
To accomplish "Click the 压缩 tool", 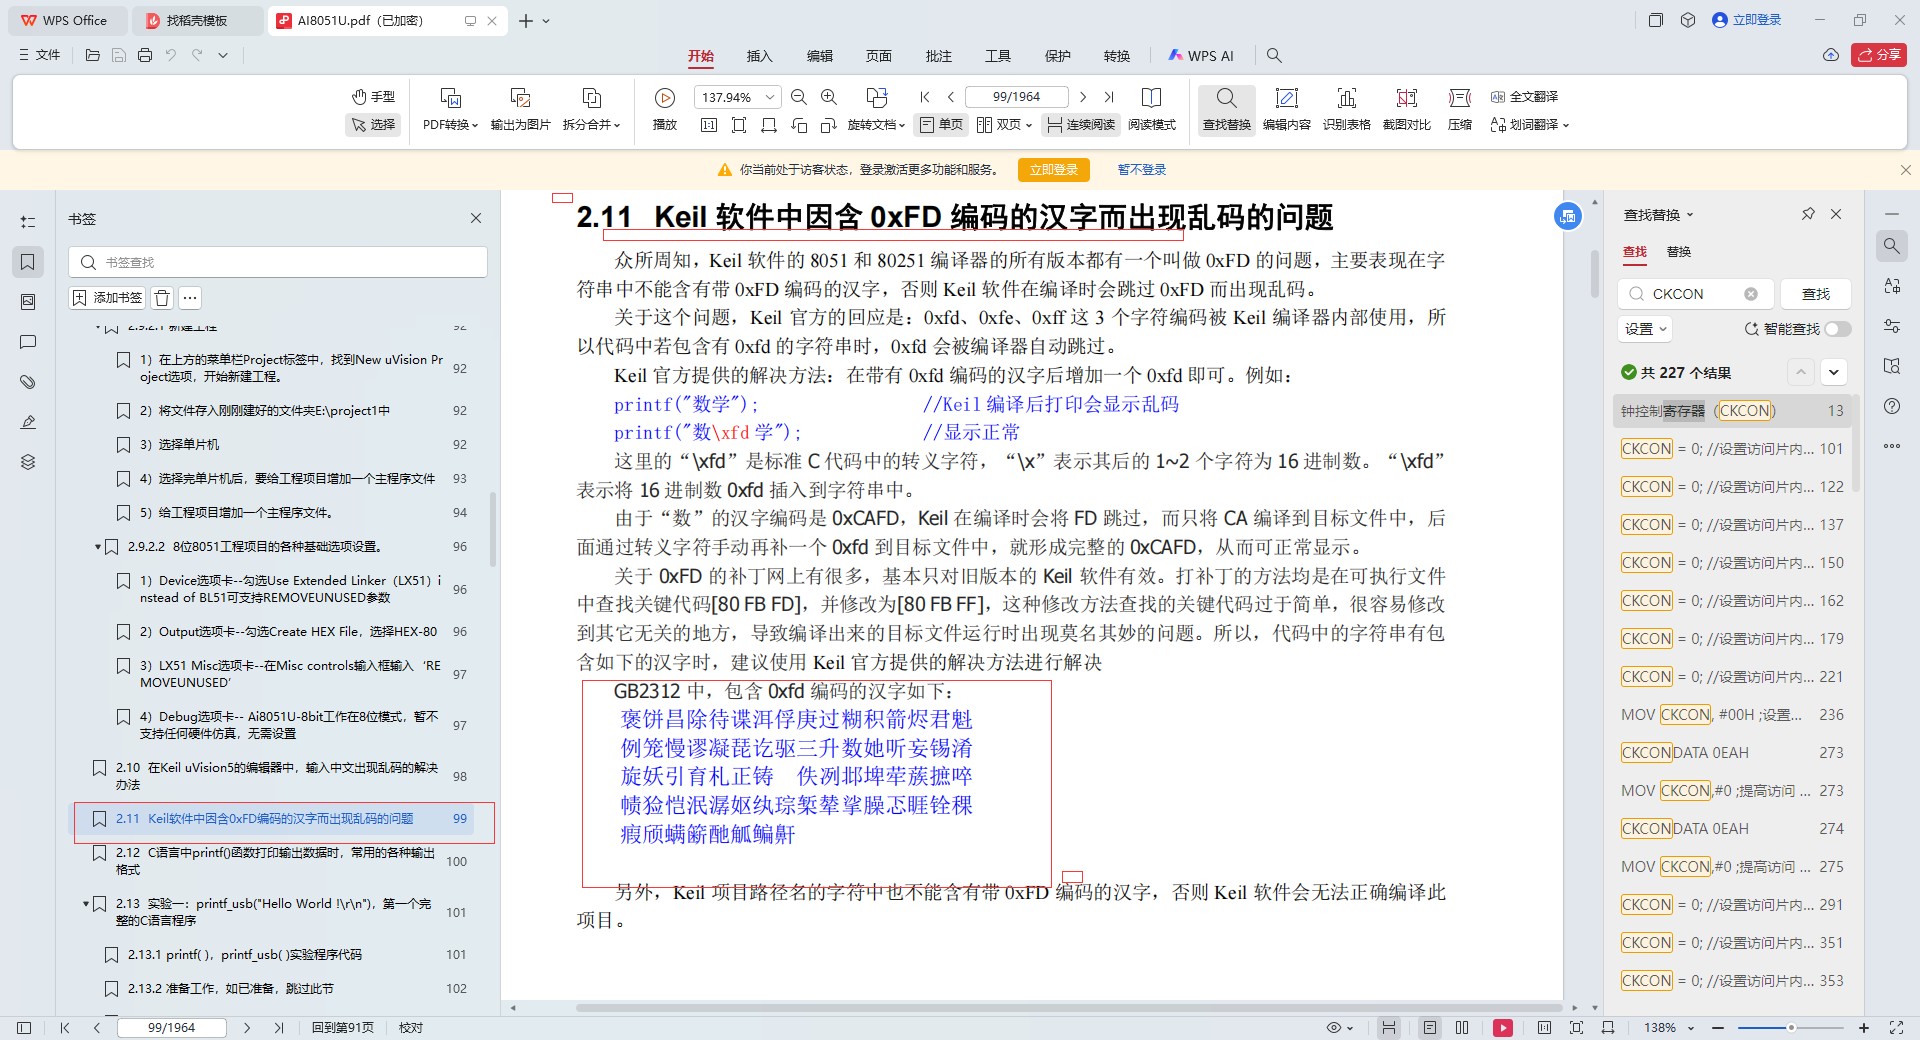I will 1460,108.
